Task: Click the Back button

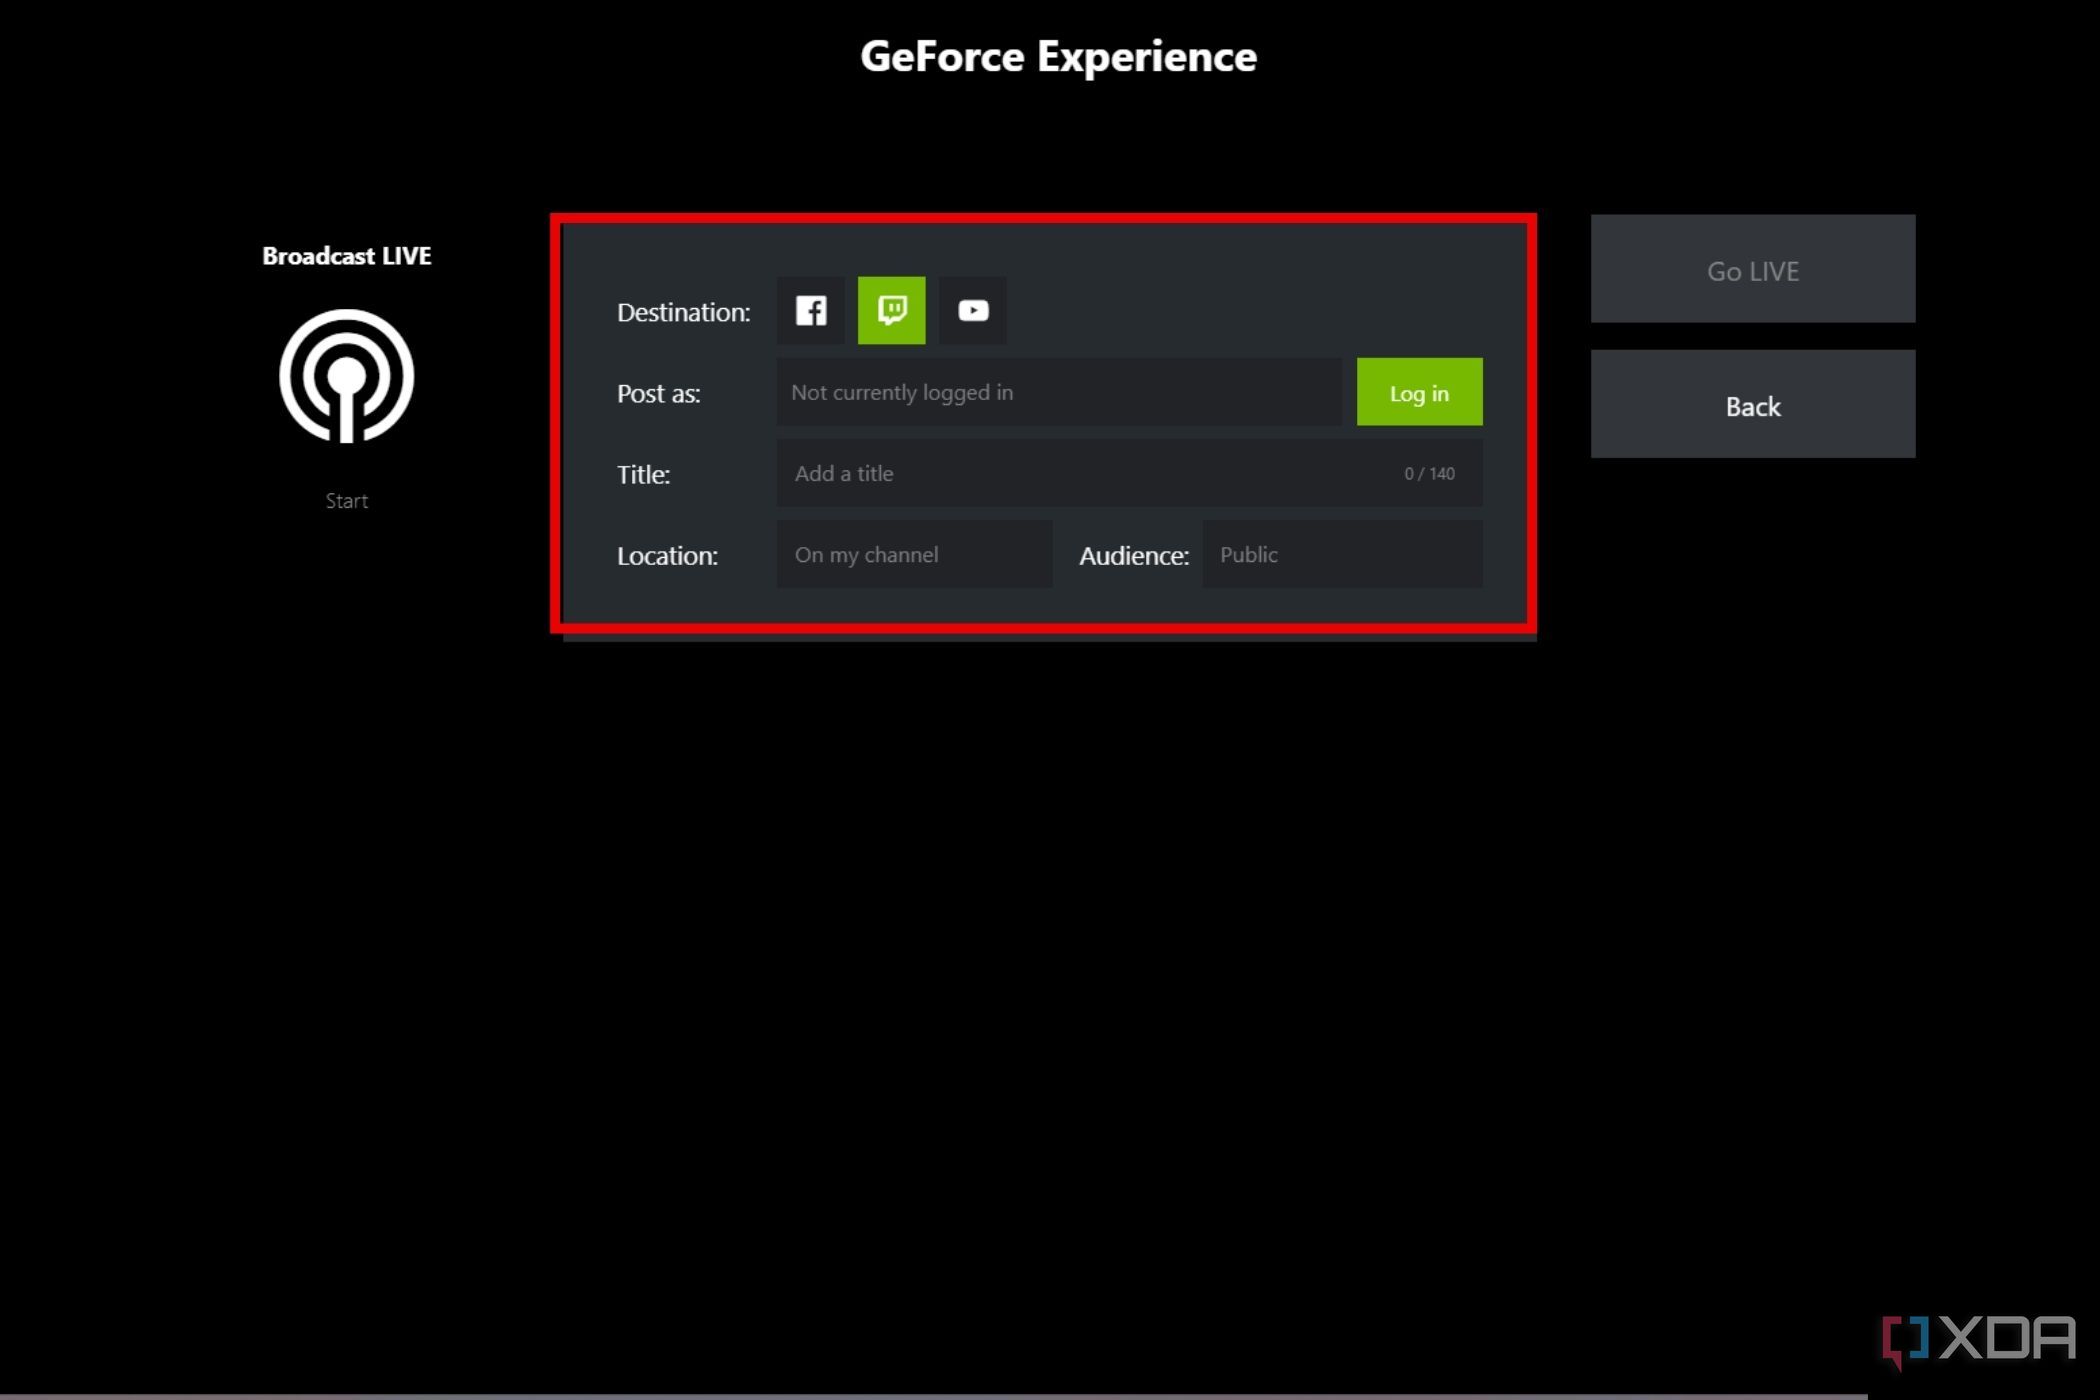Action: [x=1753, y=405]
